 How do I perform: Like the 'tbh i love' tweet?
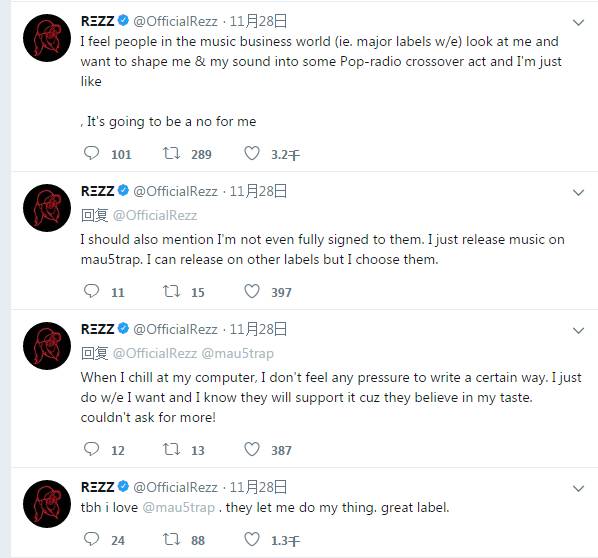click(252, 539)
